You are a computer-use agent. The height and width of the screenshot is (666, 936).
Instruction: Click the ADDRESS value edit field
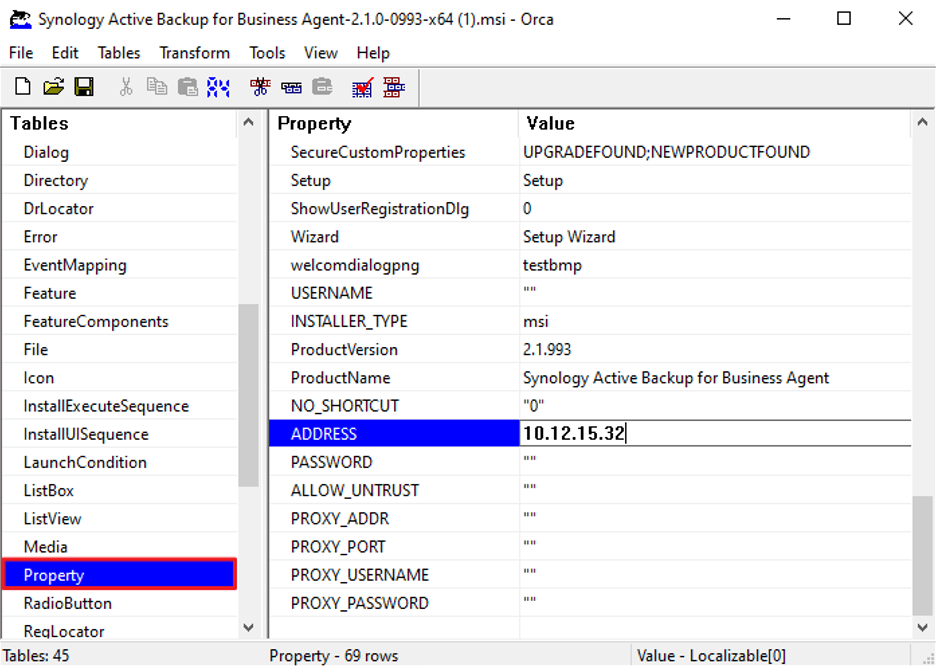[715, 433]
